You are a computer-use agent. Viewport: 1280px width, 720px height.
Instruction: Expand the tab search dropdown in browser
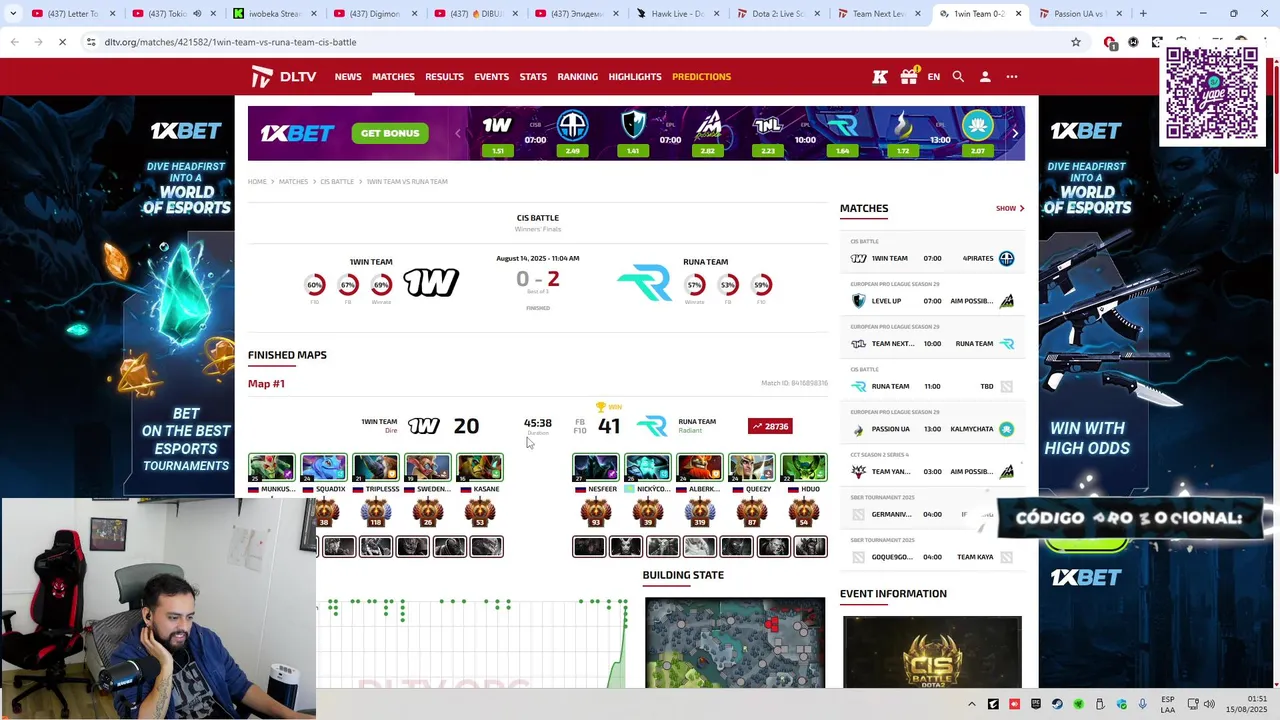coord(13,14)
